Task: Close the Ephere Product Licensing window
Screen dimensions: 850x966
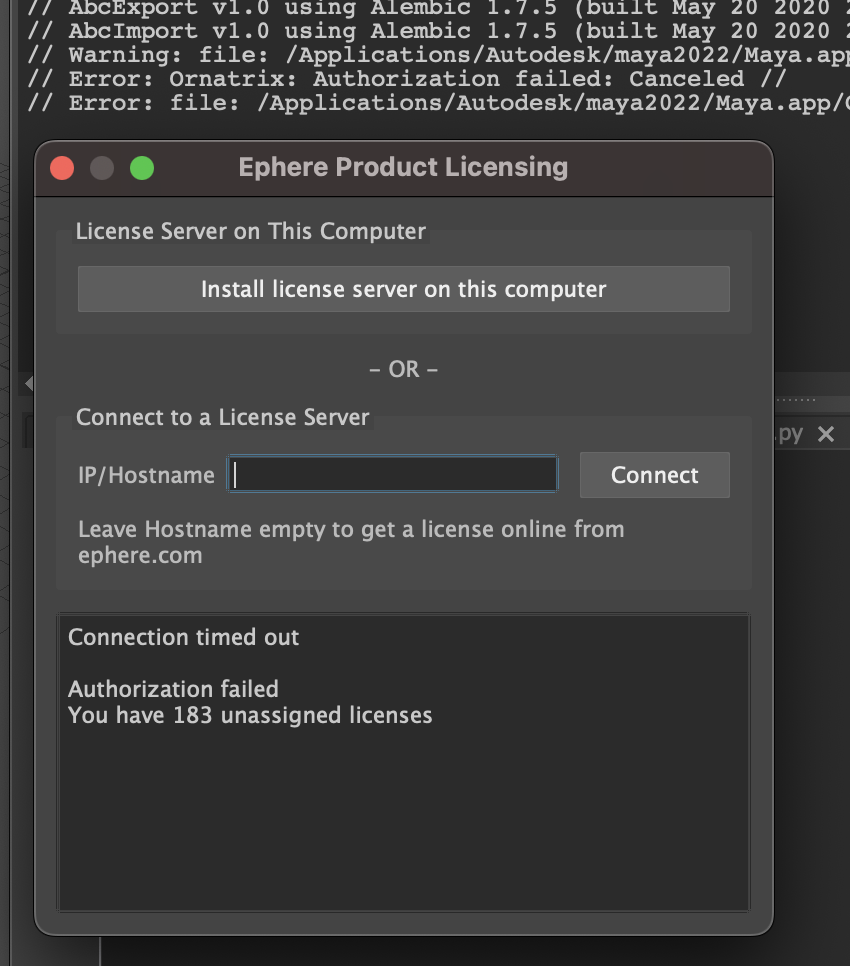Action: [62, 168]
